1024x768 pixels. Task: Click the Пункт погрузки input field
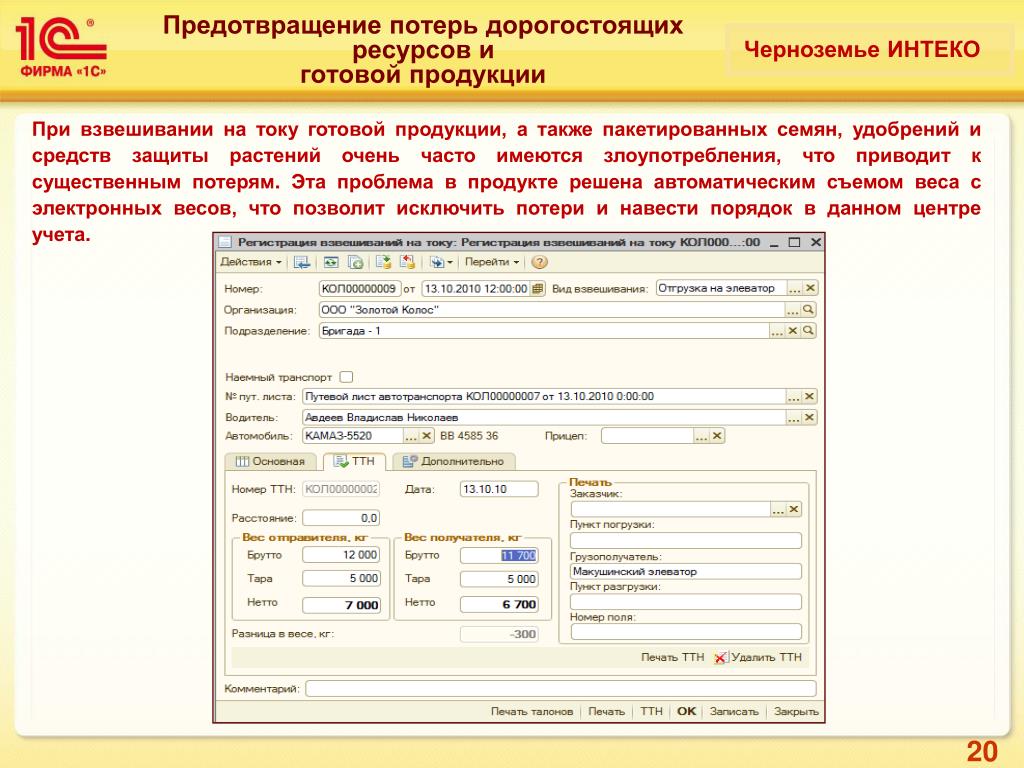[686, 540]
